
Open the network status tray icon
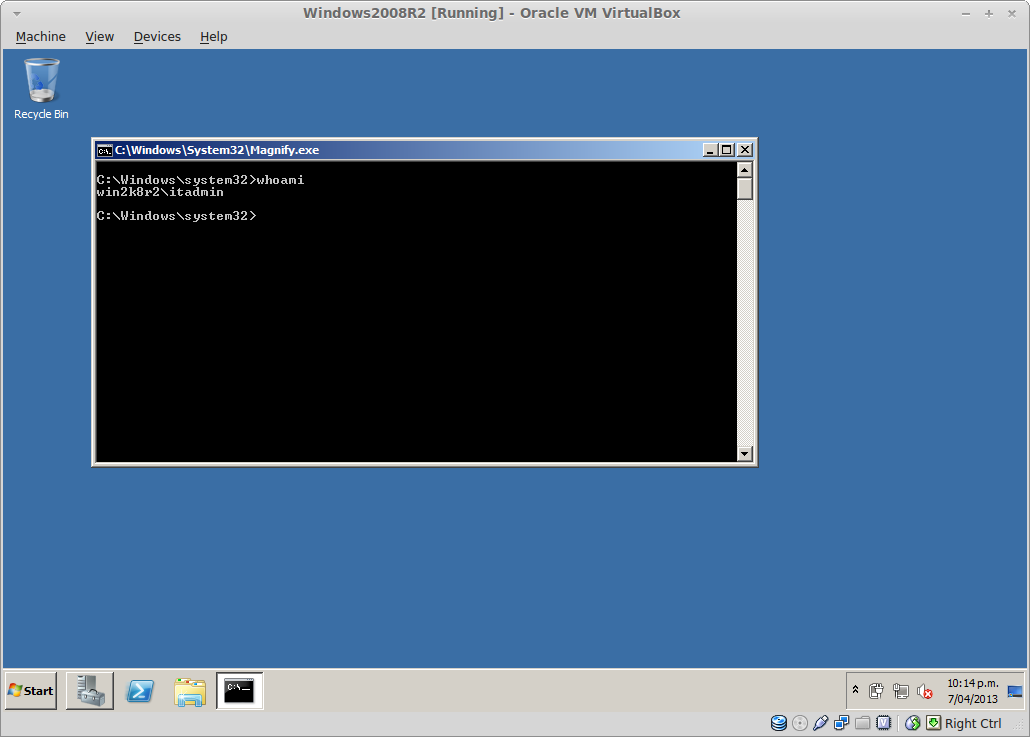[x=901, y=690]
